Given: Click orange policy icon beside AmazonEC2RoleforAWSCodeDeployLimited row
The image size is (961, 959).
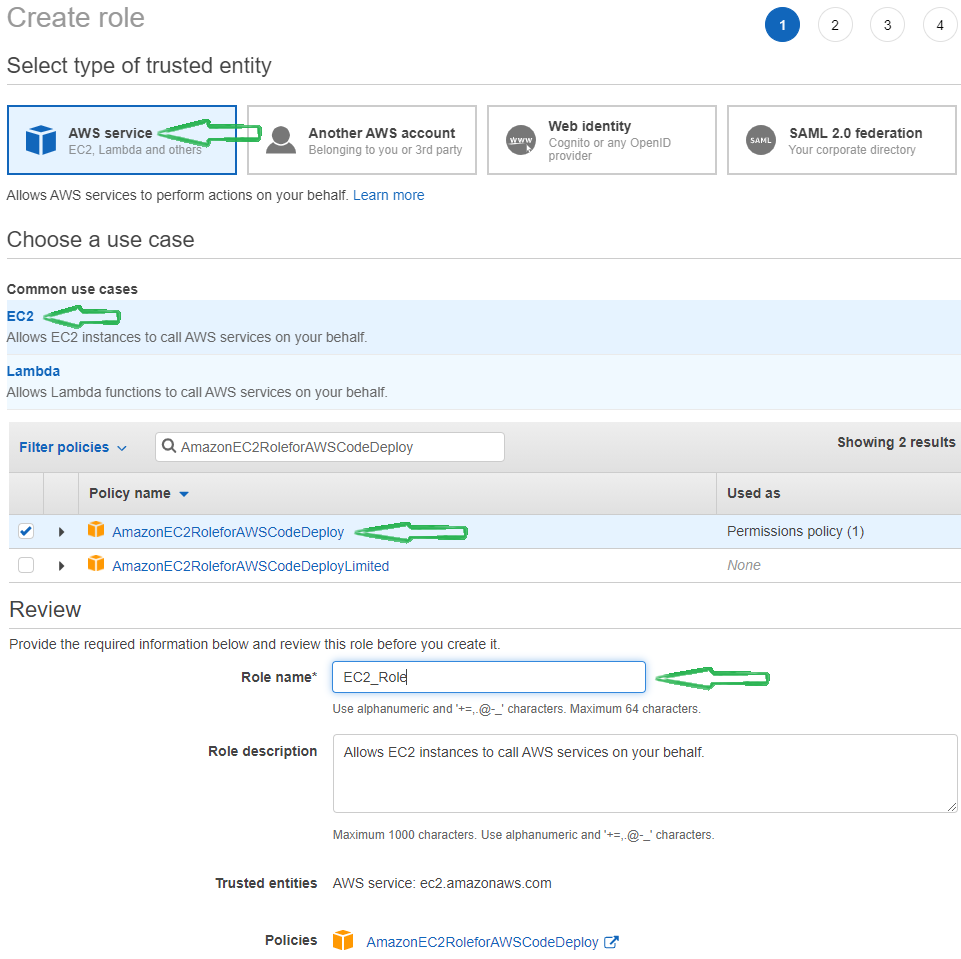Looking at the screenshot, I should 96,563.
